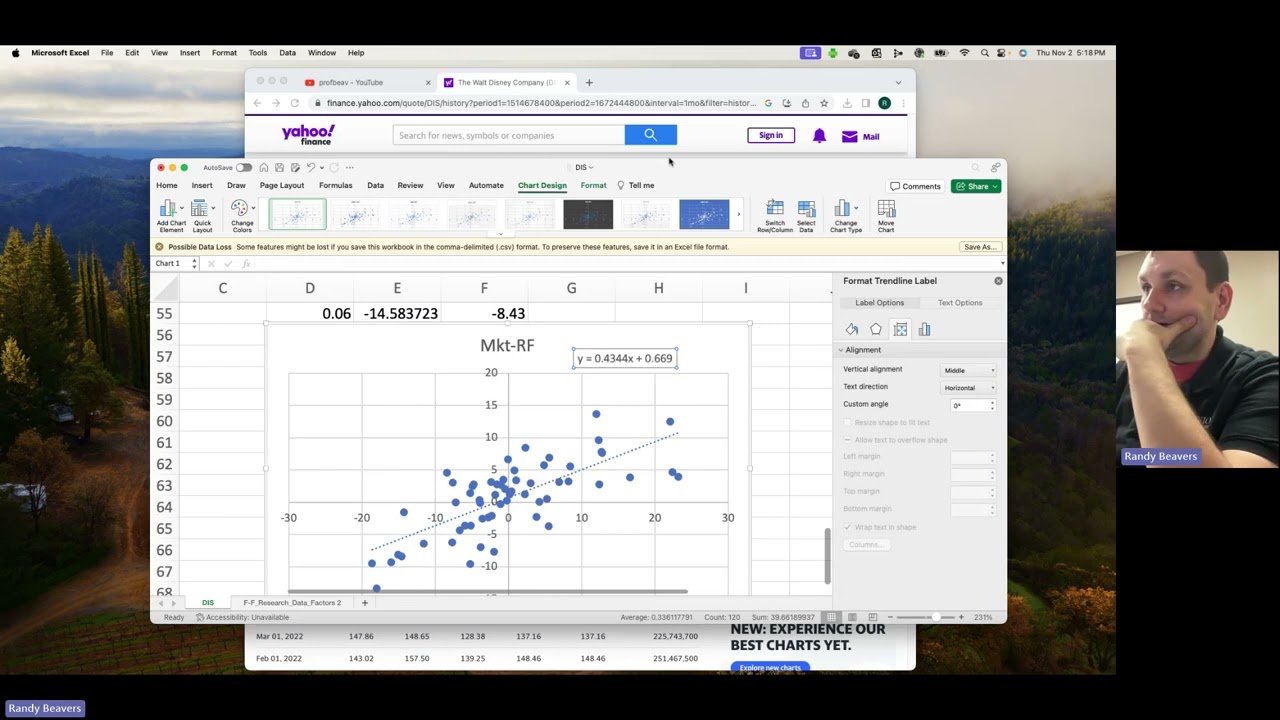Click Custom angle stepper arrows

coord(992,405)
